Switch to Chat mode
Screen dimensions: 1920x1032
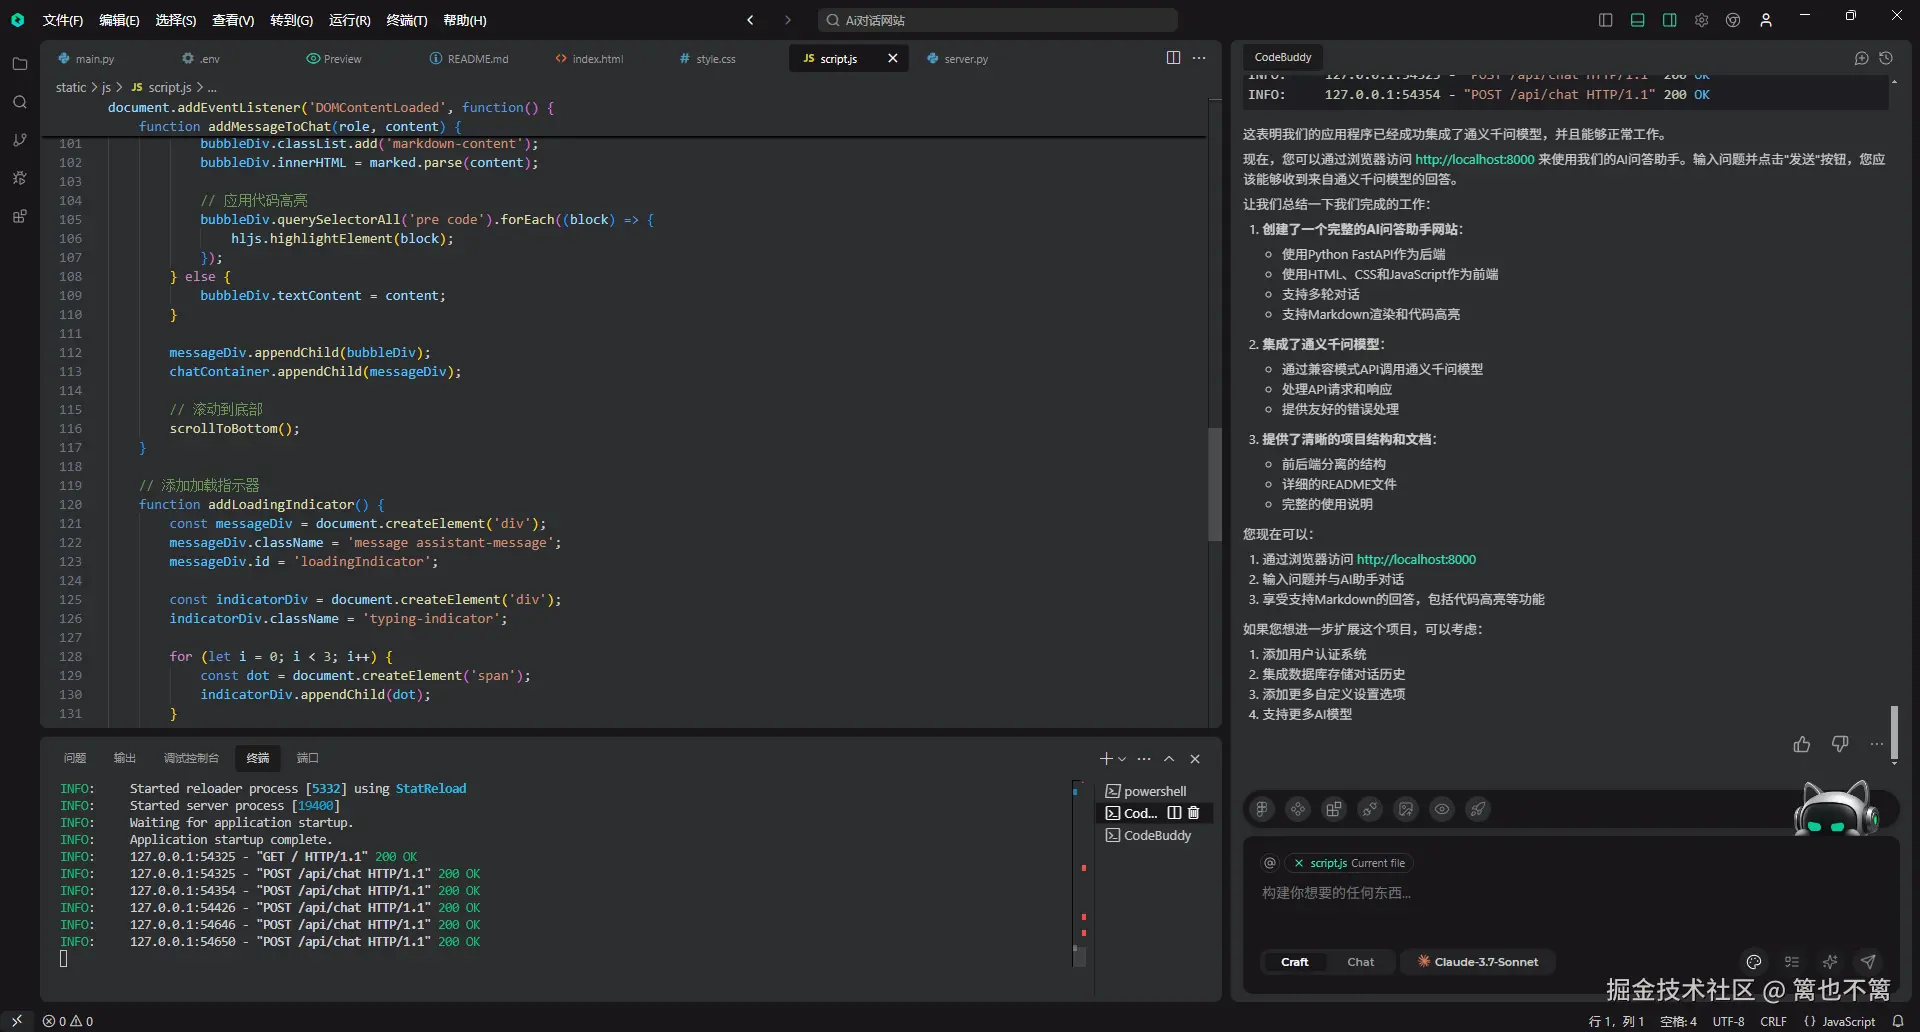(1360, 962)
